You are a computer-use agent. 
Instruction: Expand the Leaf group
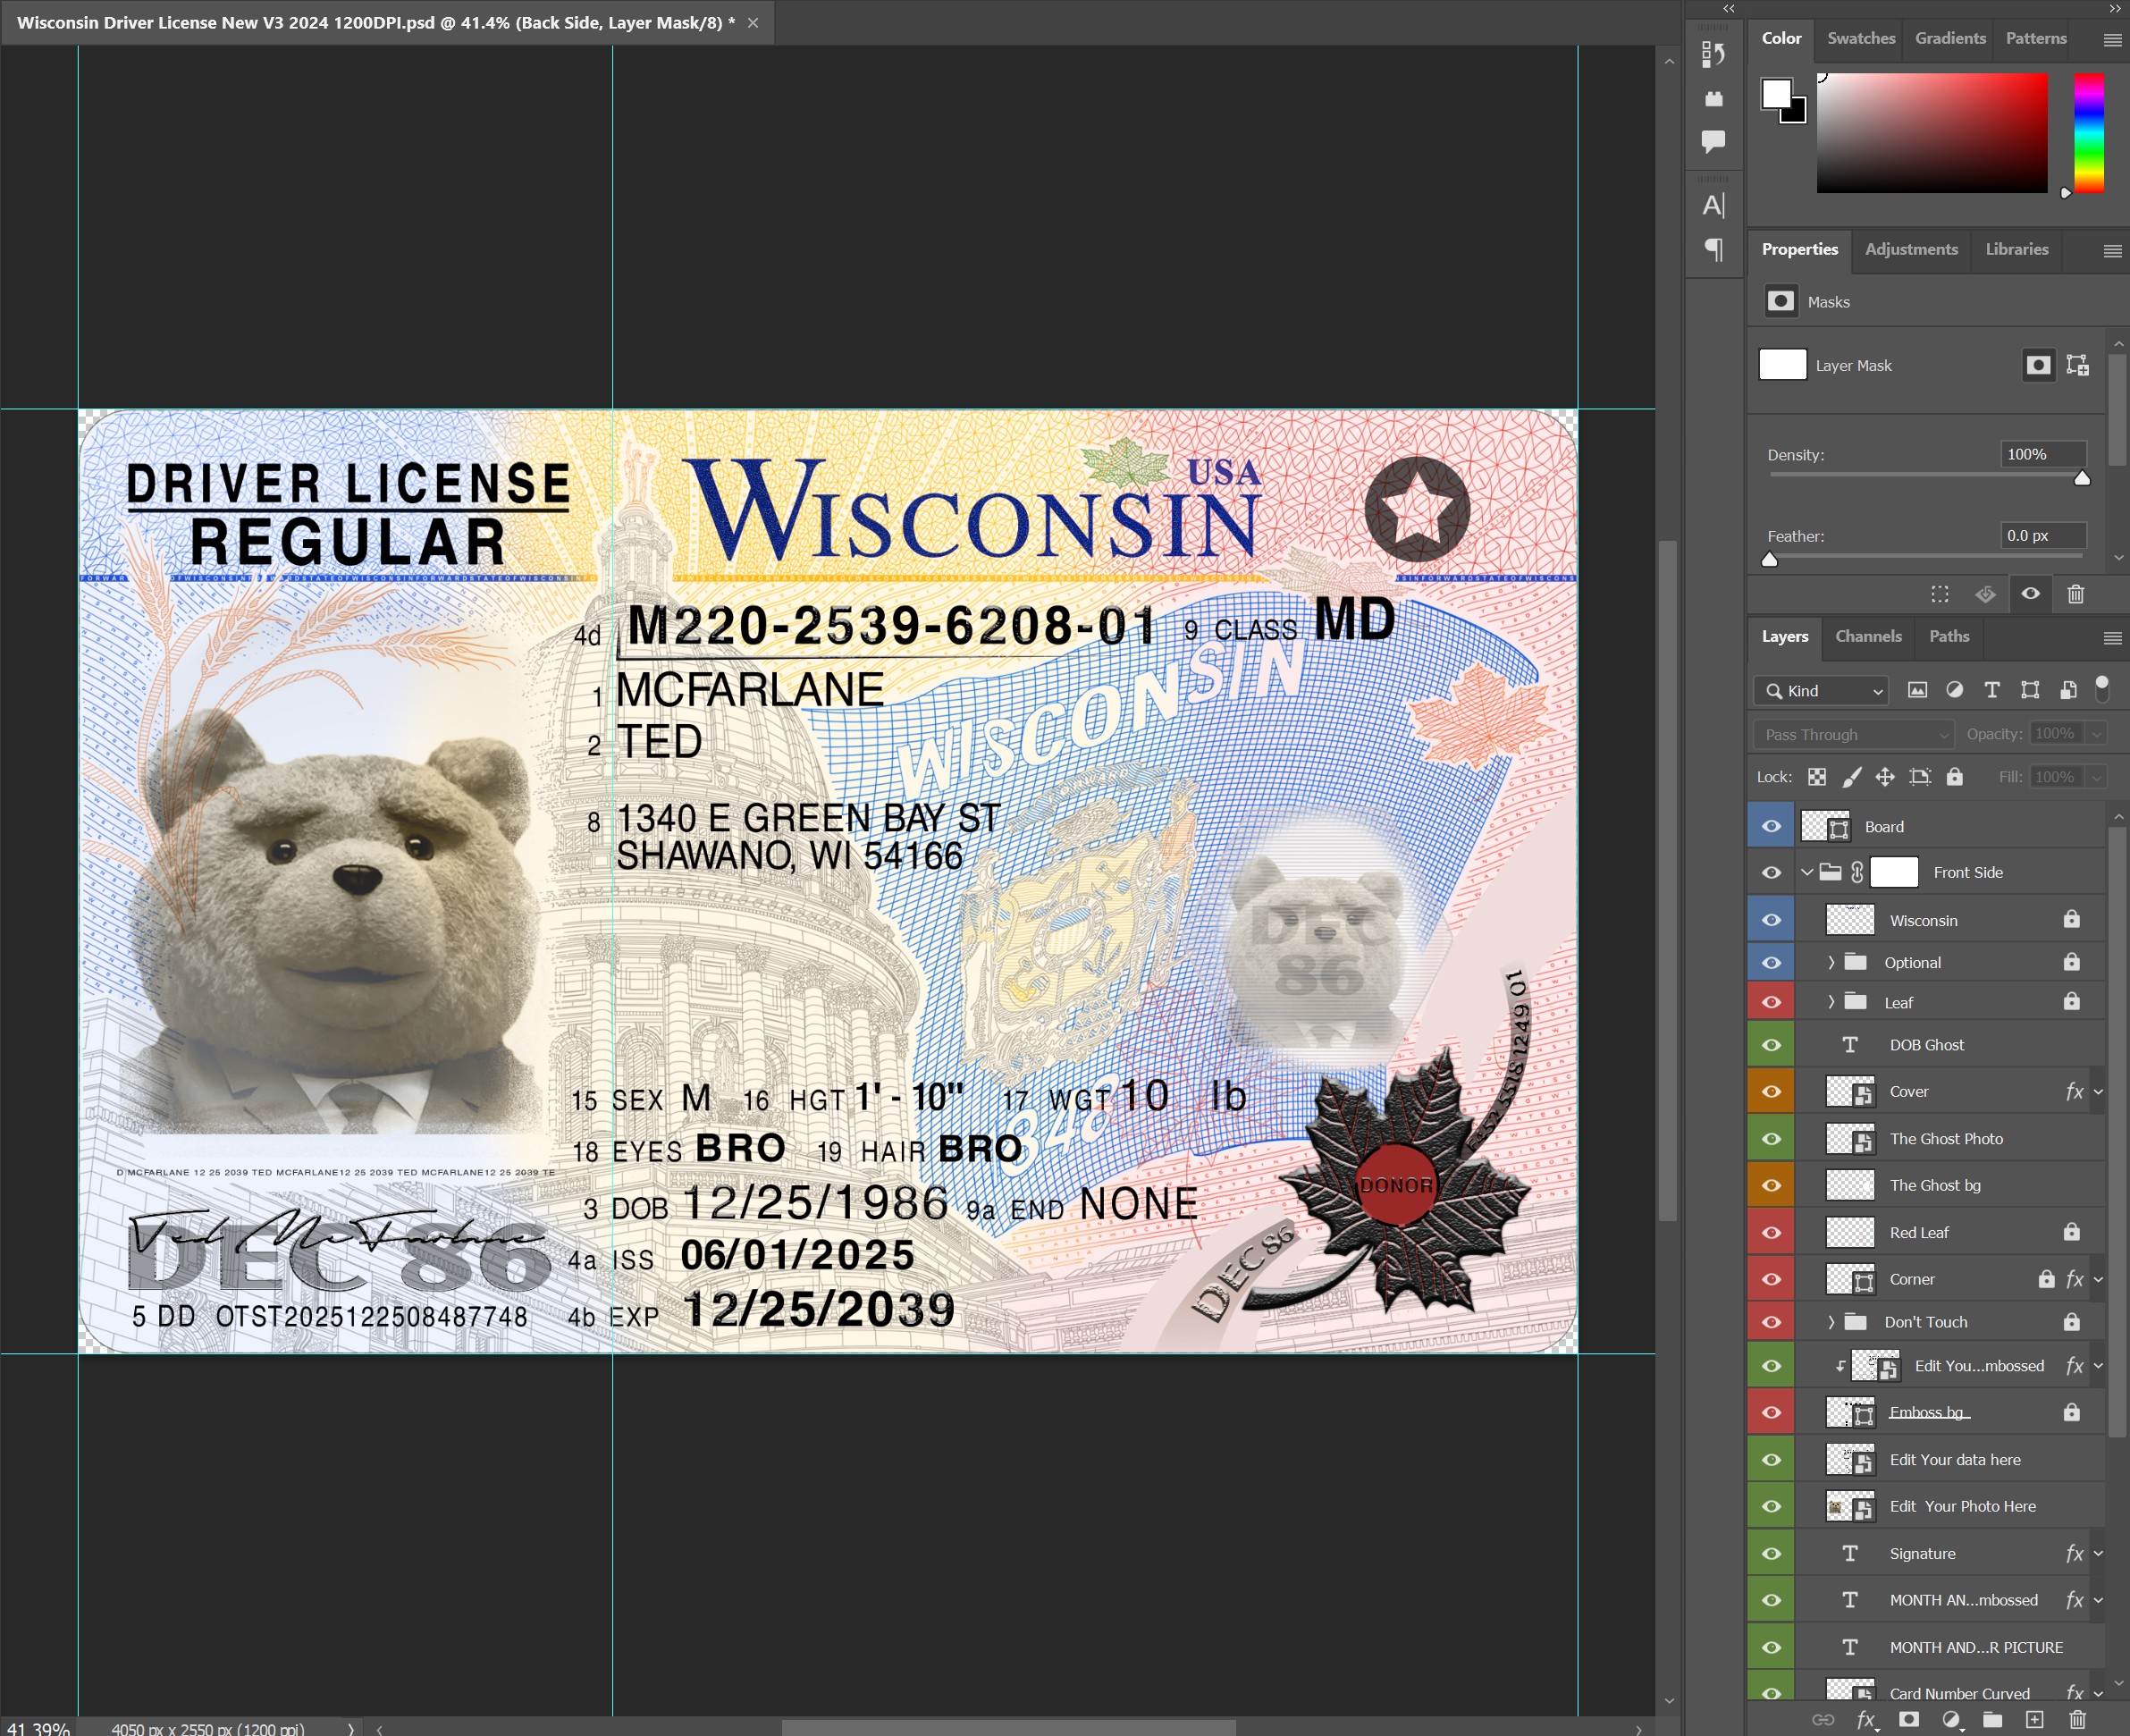point(1831,1002)
